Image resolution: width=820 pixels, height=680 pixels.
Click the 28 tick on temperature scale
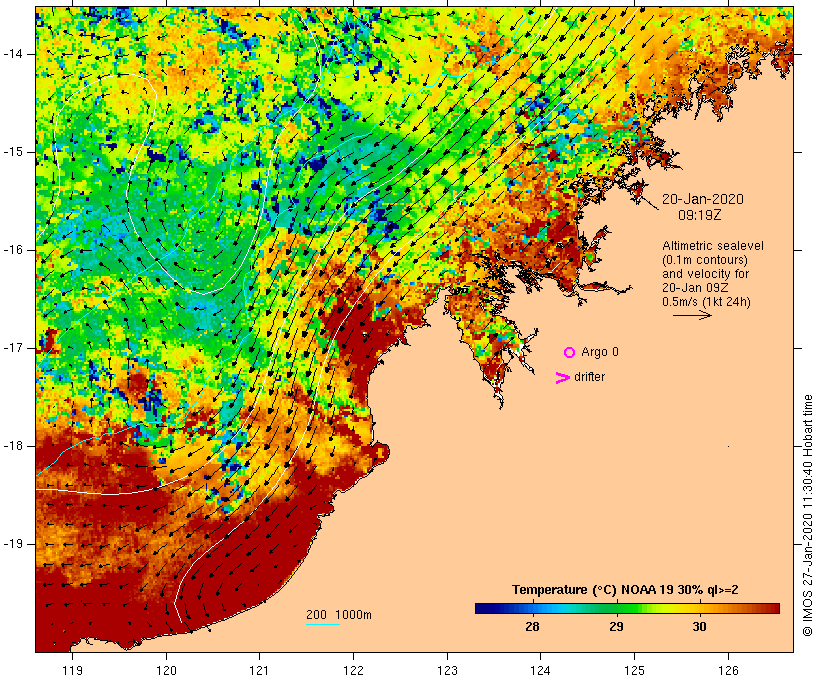532,627
